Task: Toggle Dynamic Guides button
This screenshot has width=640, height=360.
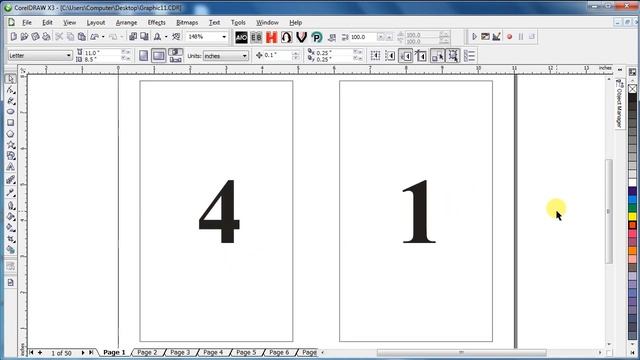Action: tap(421, 56)
